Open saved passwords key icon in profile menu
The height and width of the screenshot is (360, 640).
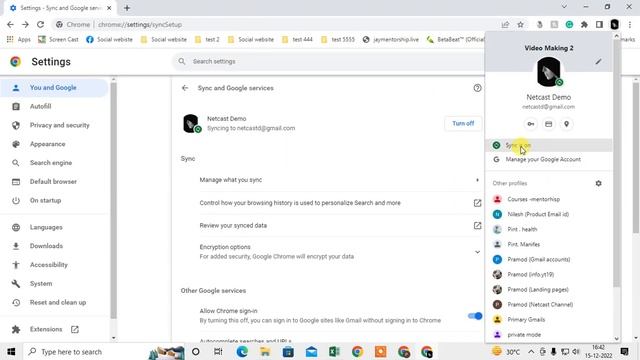(x=531, y=124)
